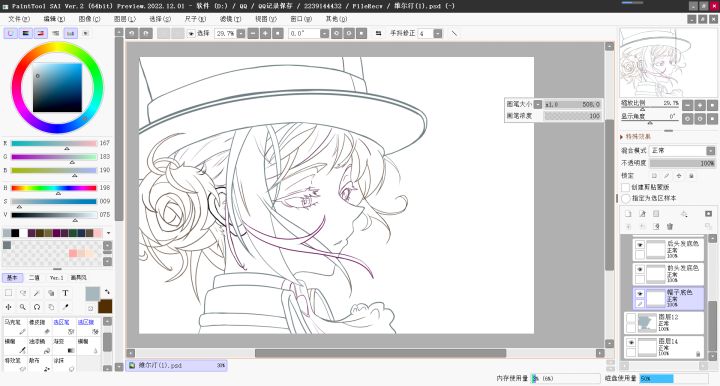The width and height of the screenshot is (720, 386).
Task: Select the 油漆桶 bucket tool
Action: click(39, 346)
